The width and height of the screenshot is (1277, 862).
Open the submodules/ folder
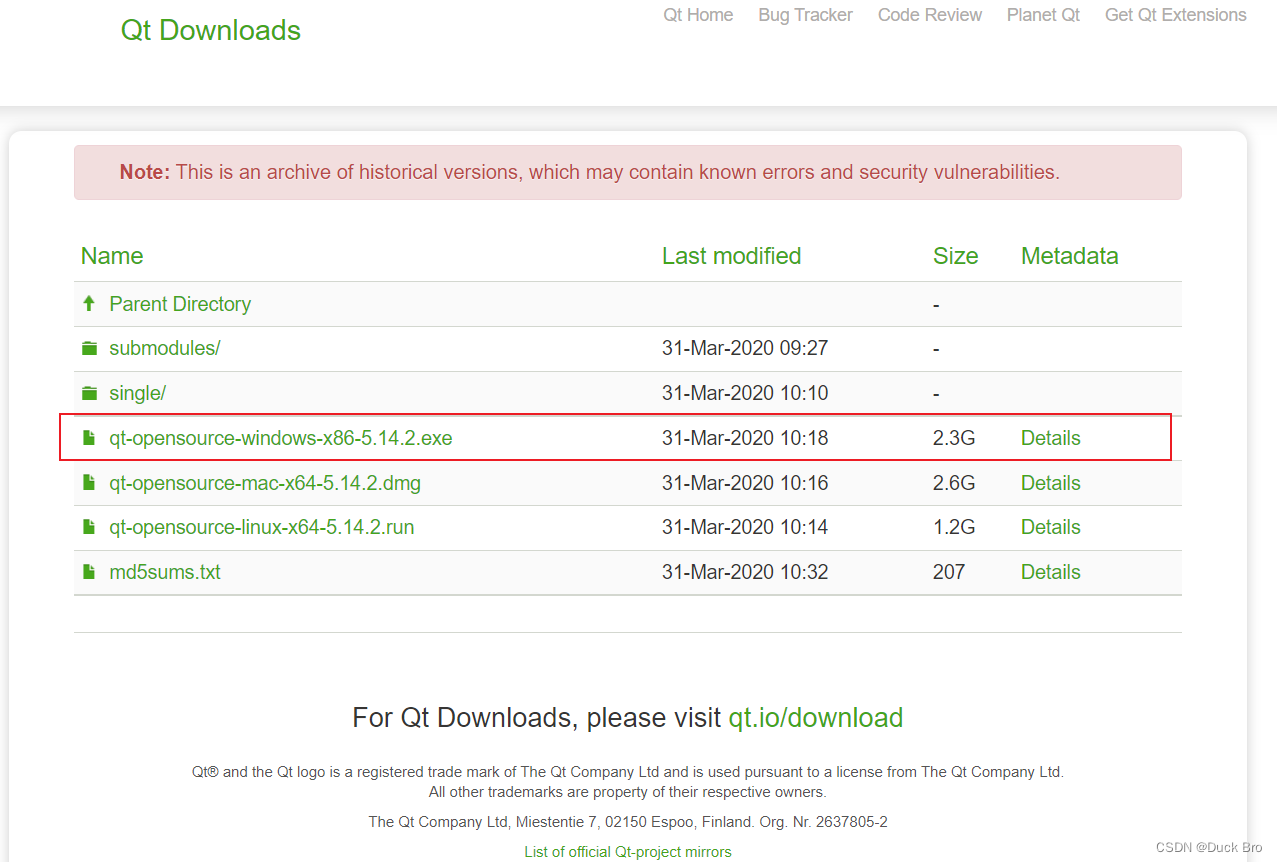(165, 348)
